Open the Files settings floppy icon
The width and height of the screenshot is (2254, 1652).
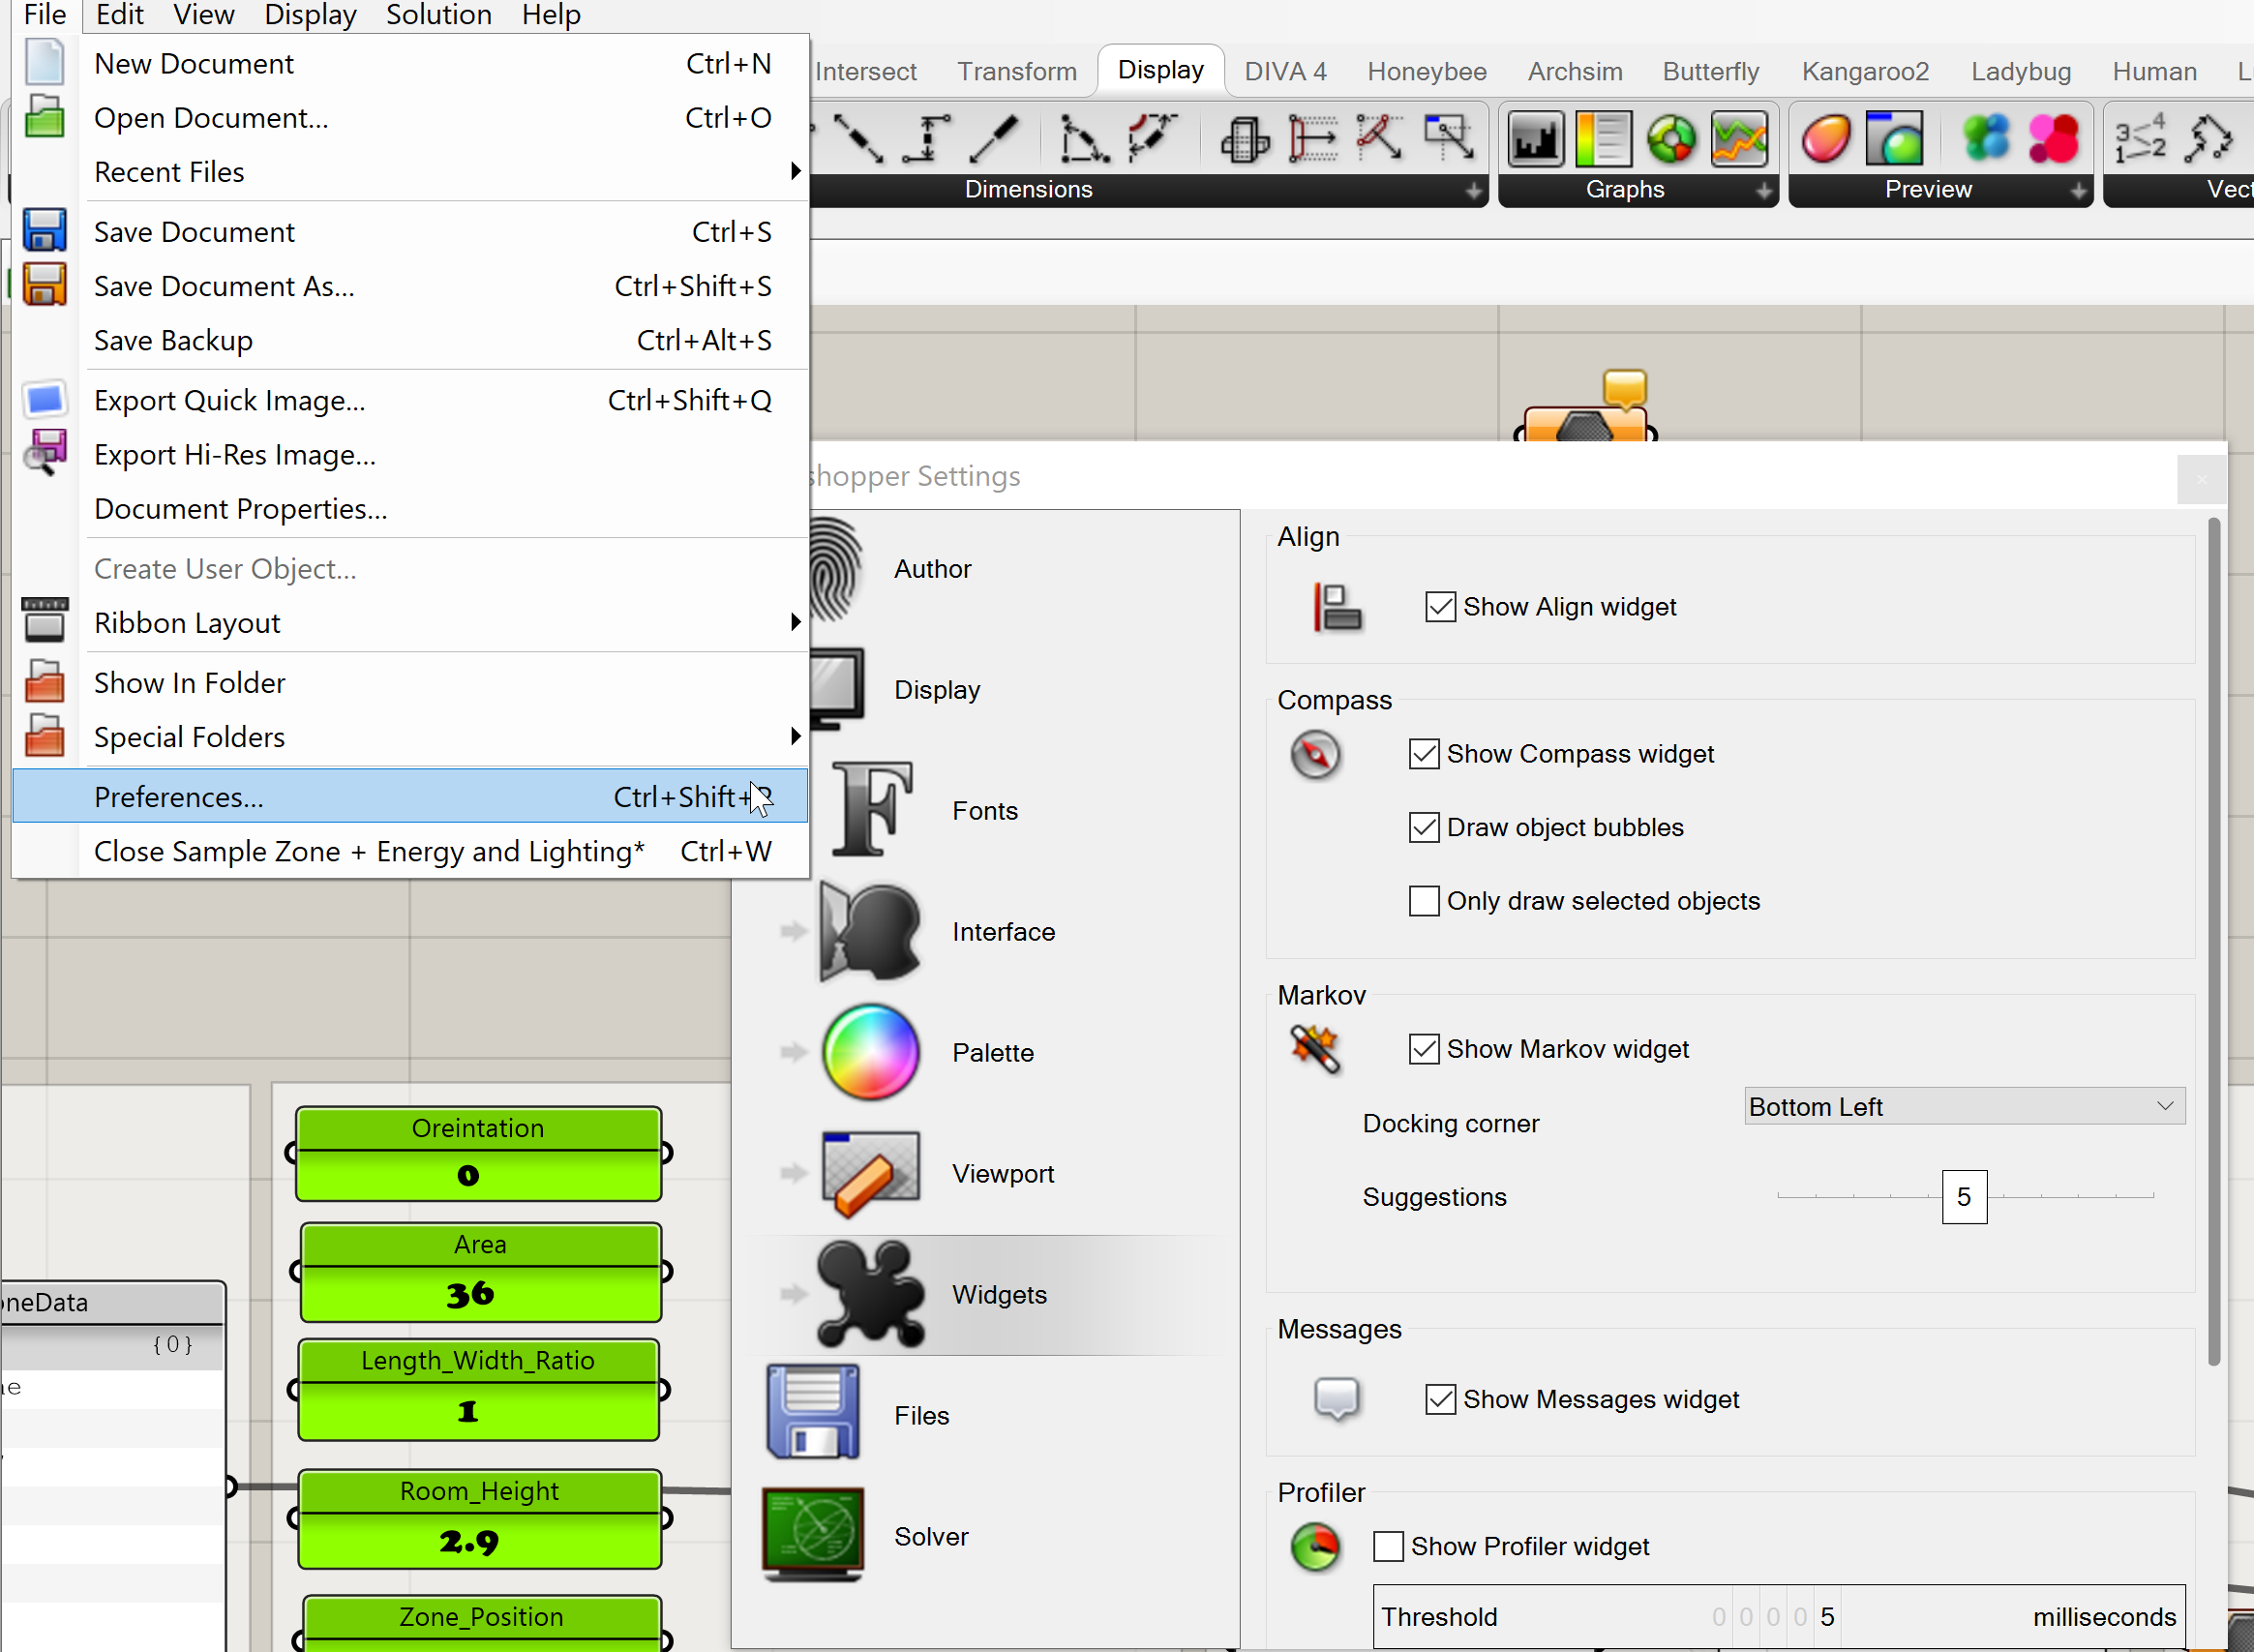click(x=812, y=1413)
